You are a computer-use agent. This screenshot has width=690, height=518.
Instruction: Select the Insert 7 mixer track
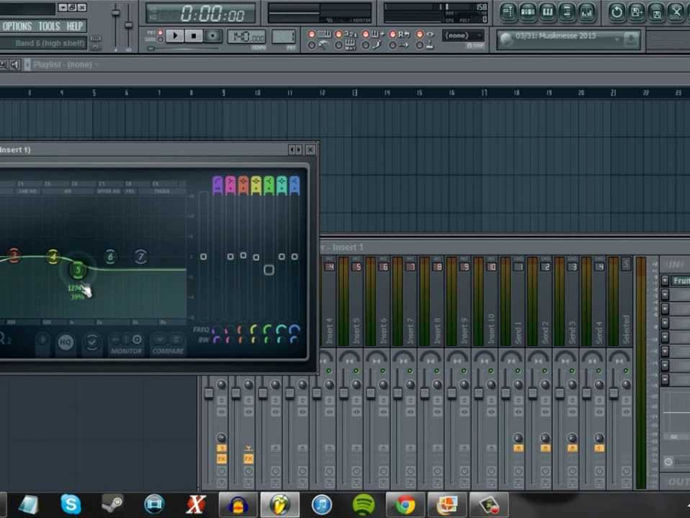(411, 301)
